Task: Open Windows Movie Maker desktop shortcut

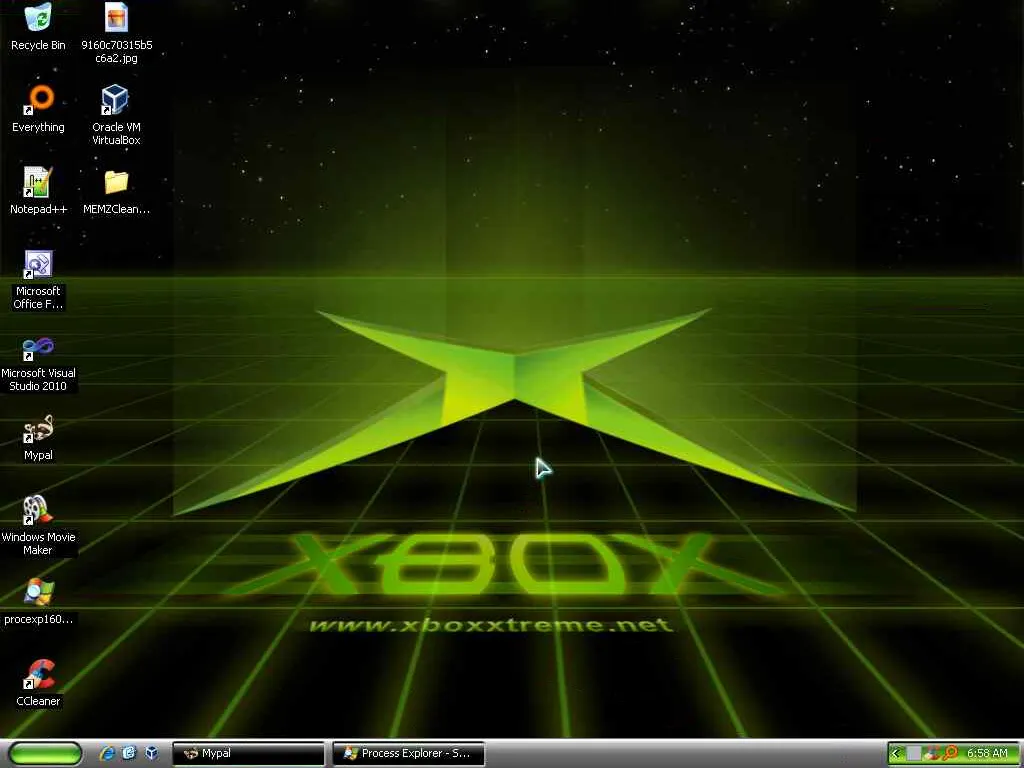Action: point(38,526)
